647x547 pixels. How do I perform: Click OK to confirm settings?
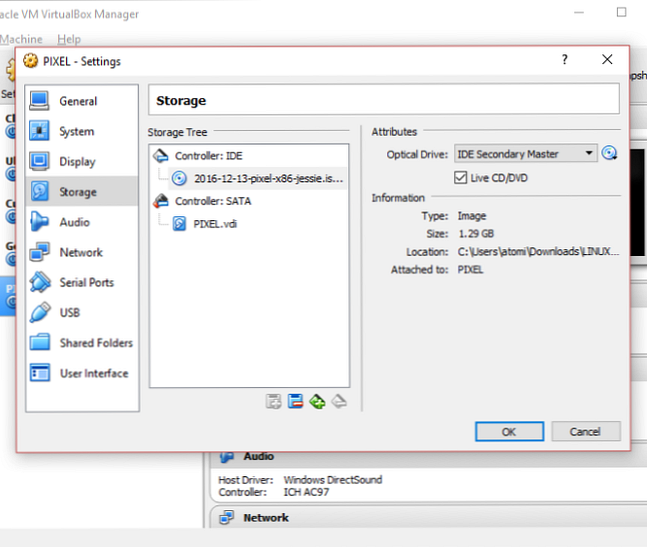click(x=508, y=431)
